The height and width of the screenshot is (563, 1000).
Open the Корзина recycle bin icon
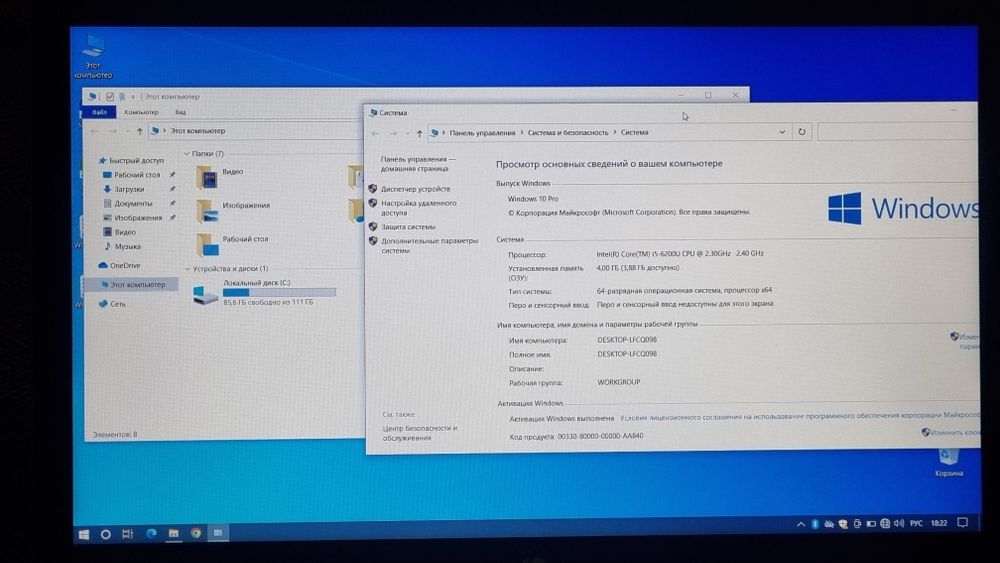tap(949, 463)
